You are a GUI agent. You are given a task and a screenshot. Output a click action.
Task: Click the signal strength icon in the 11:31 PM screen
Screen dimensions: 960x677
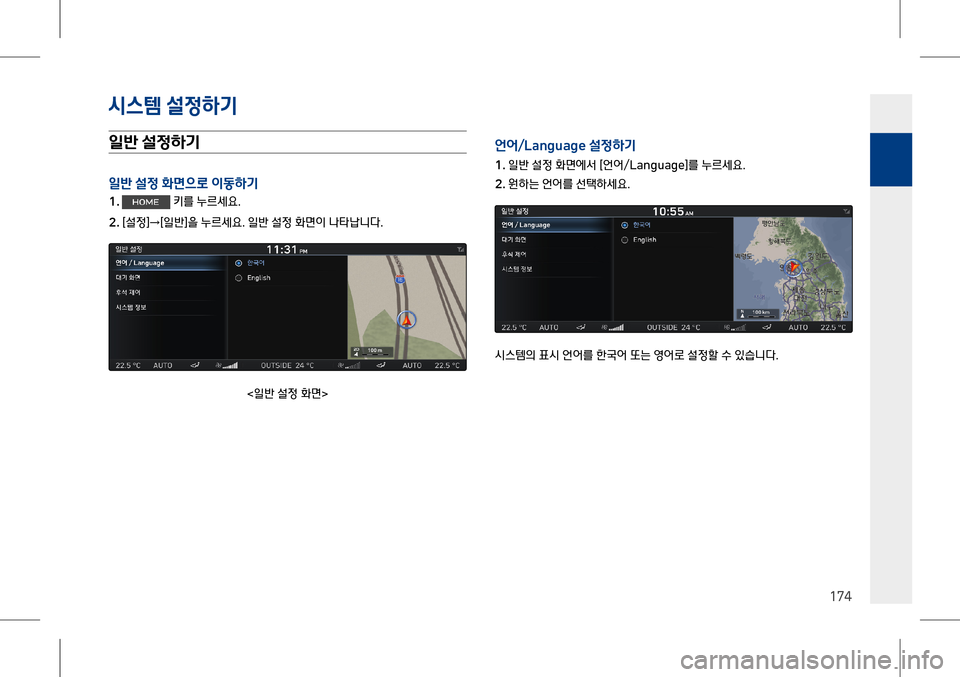tap(460, 250)
